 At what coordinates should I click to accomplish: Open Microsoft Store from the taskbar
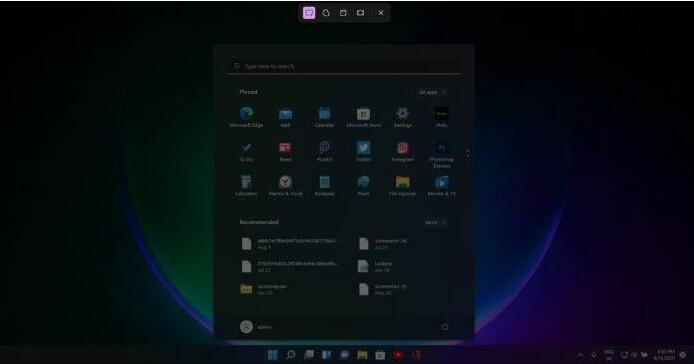coord(380,355)
